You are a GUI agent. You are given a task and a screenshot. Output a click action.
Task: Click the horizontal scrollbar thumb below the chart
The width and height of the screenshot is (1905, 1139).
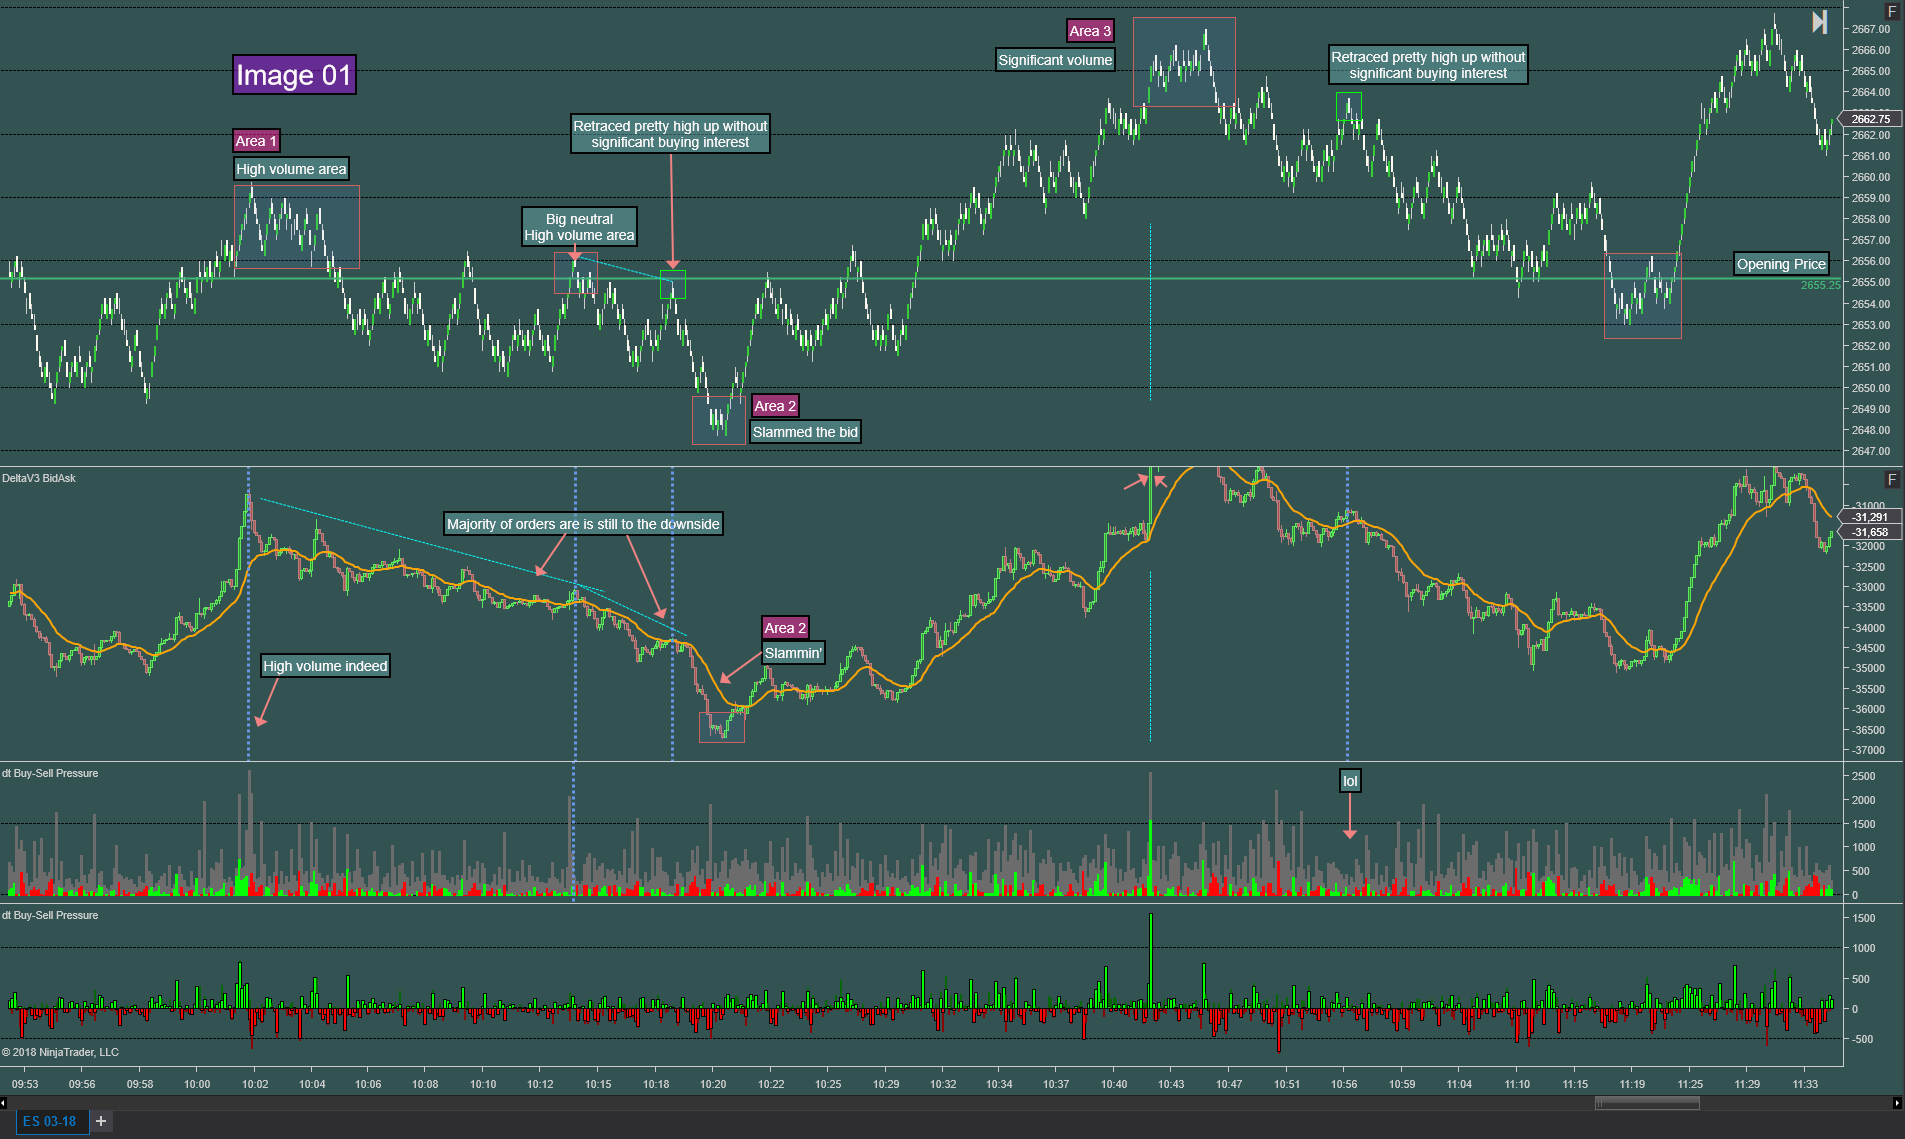coord(1647,1103)
